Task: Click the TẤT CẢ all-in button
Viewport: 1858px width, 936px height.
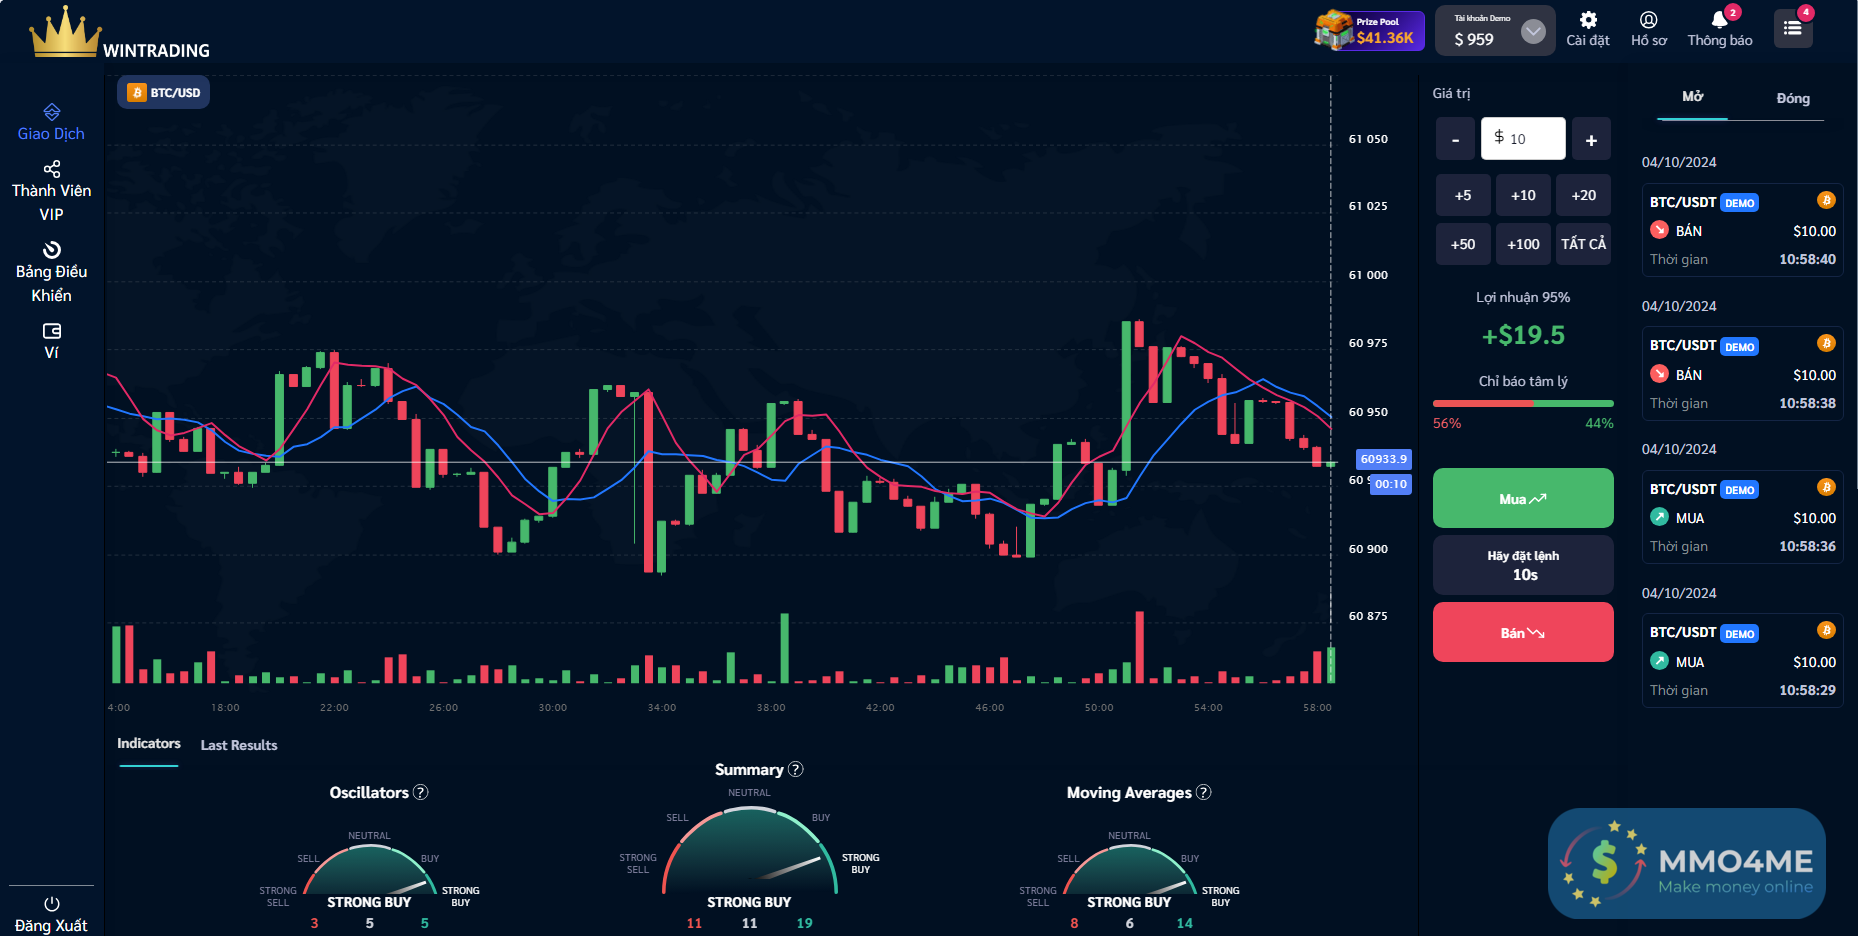Action: pos(1584,244)
